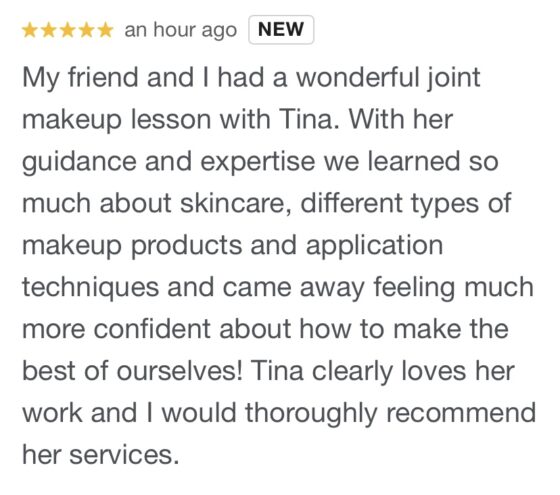Click the NEW badge

281,30
